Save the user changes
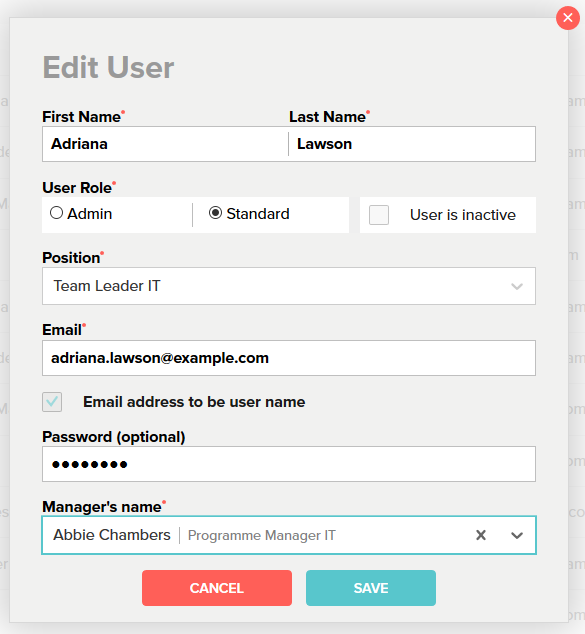 pos(371,588)
